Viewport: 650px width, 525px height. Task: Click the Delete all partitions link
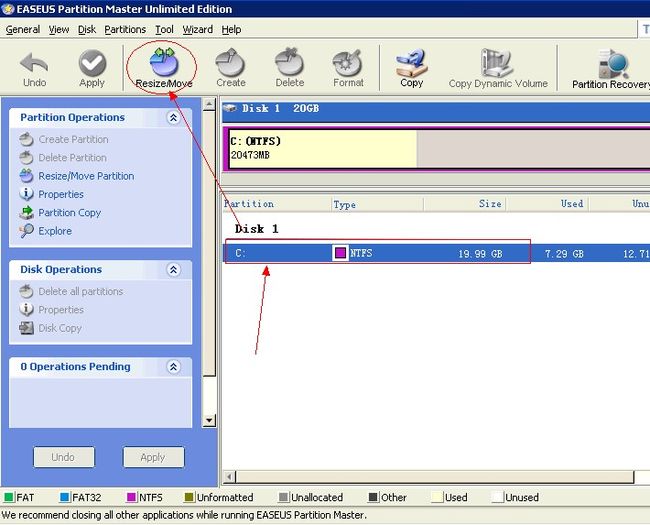point(81,292)
